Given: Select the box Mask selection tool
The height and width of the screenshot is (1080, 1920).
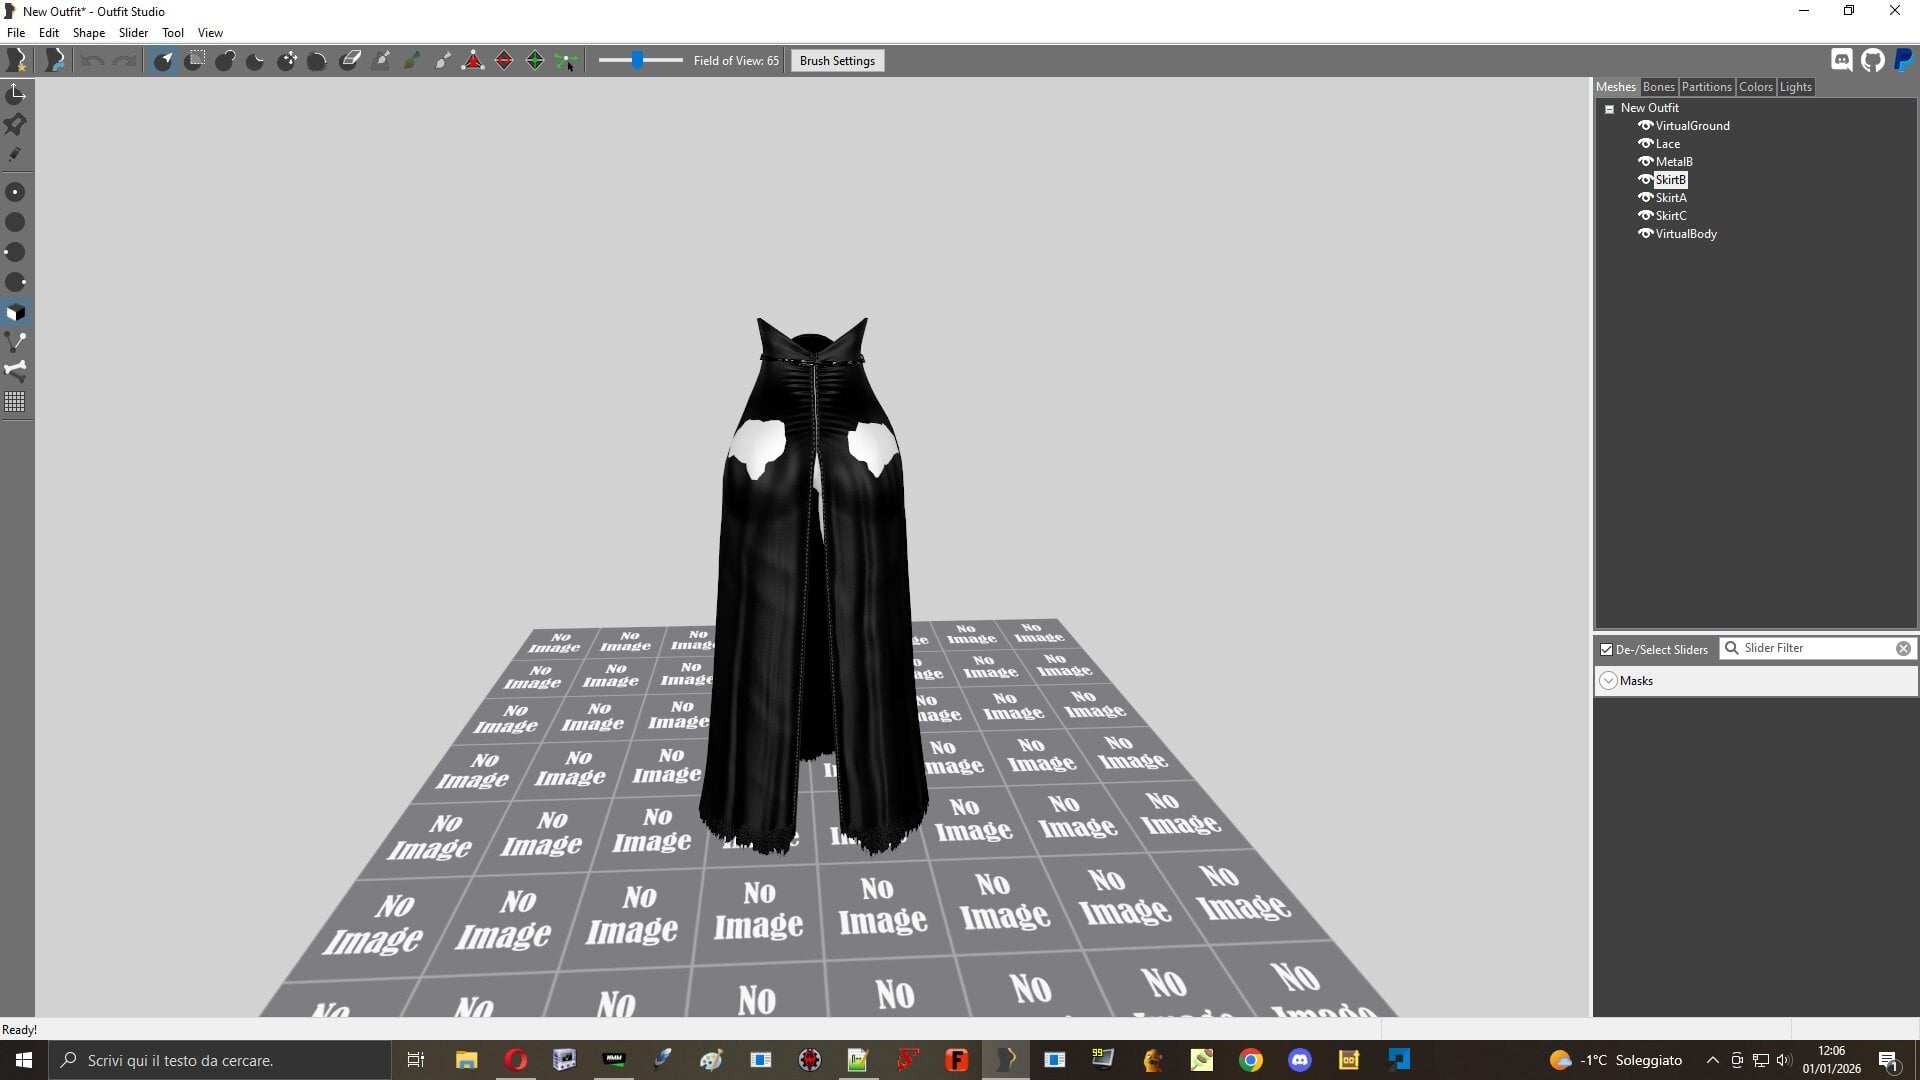Looking at the screenshot, I should click(x=195, y=61).
